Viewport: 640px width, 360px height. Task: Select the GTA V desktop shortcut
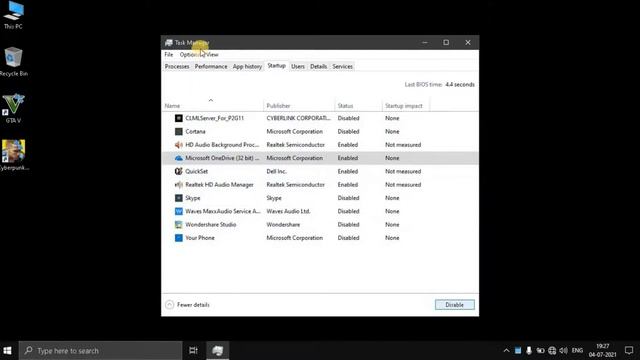(x=13, y=108)
